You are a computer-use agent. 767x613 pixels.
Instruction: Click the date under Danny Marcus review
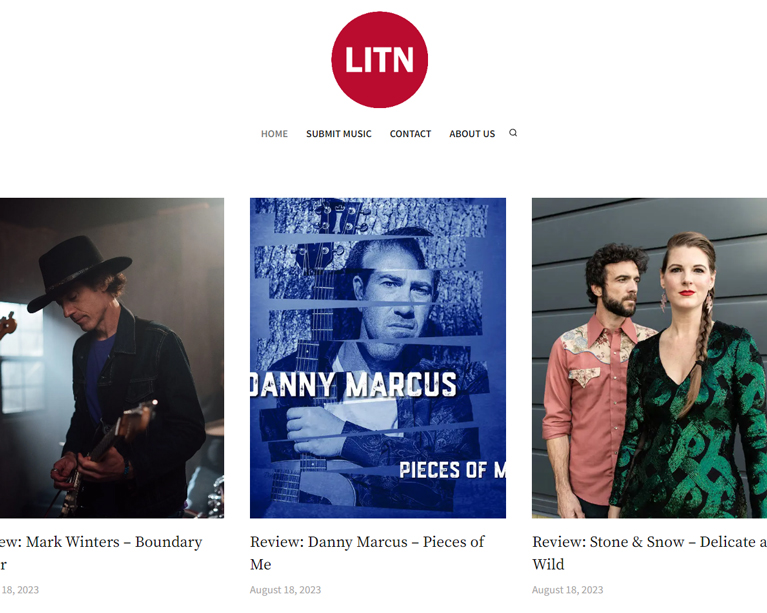tap(285, 590)
